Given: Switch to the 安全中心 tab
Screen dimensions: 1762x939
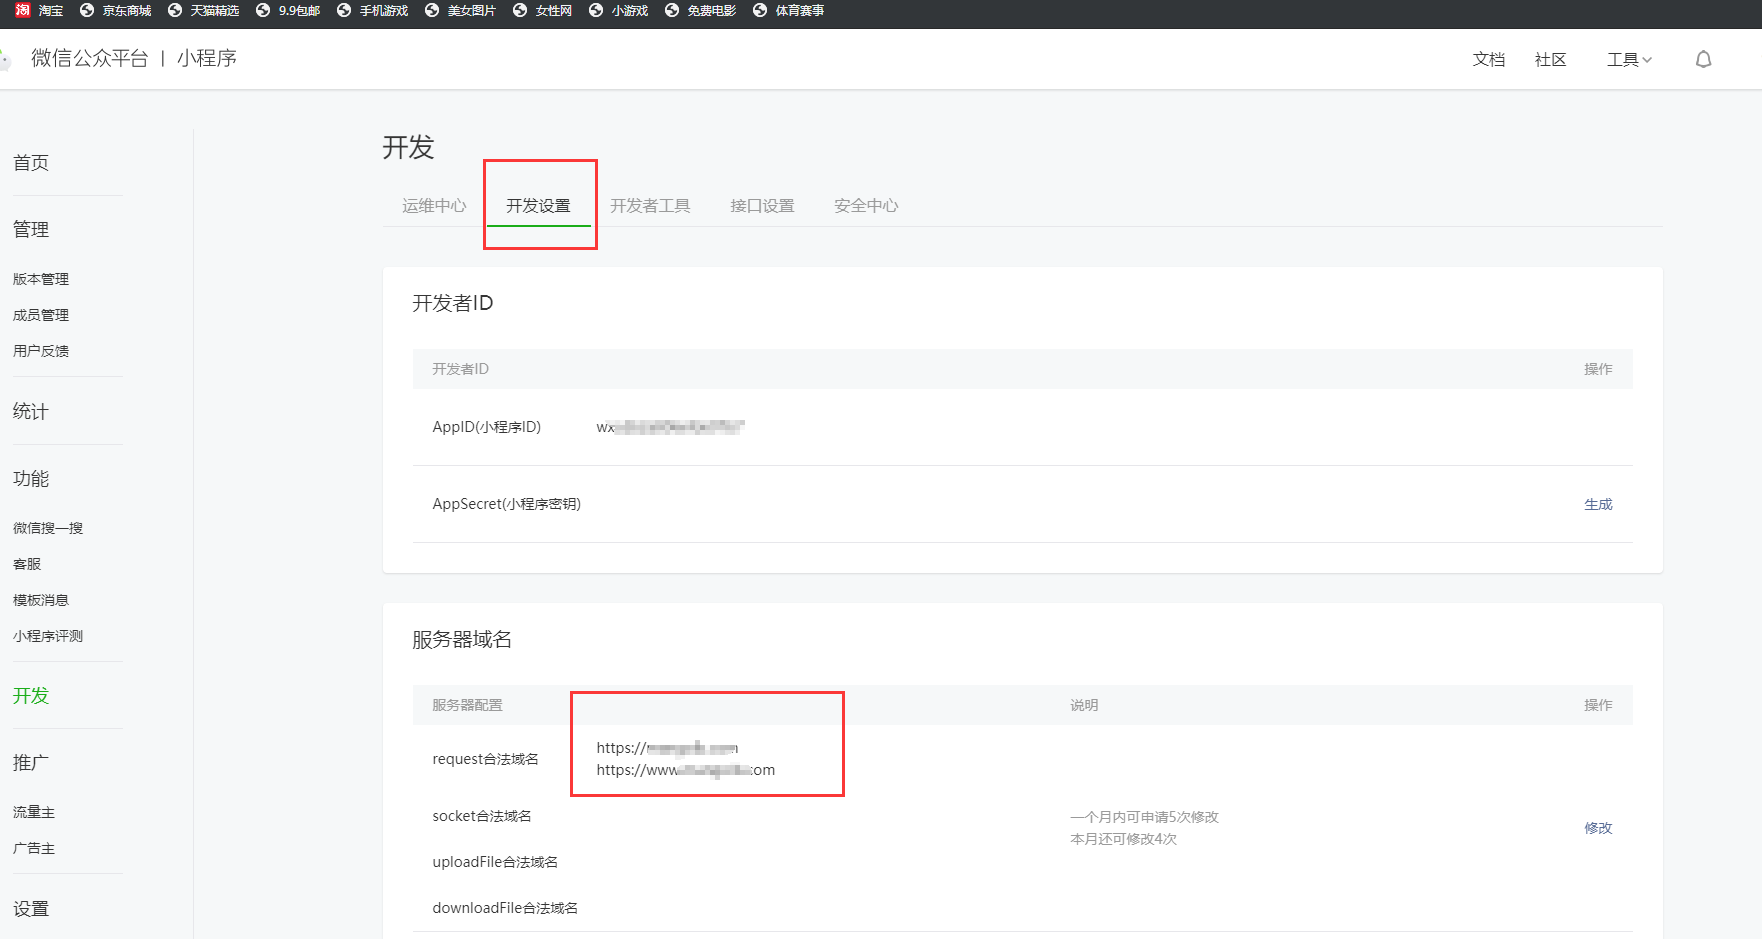Looking at the screenshot, I should (866, 205).
